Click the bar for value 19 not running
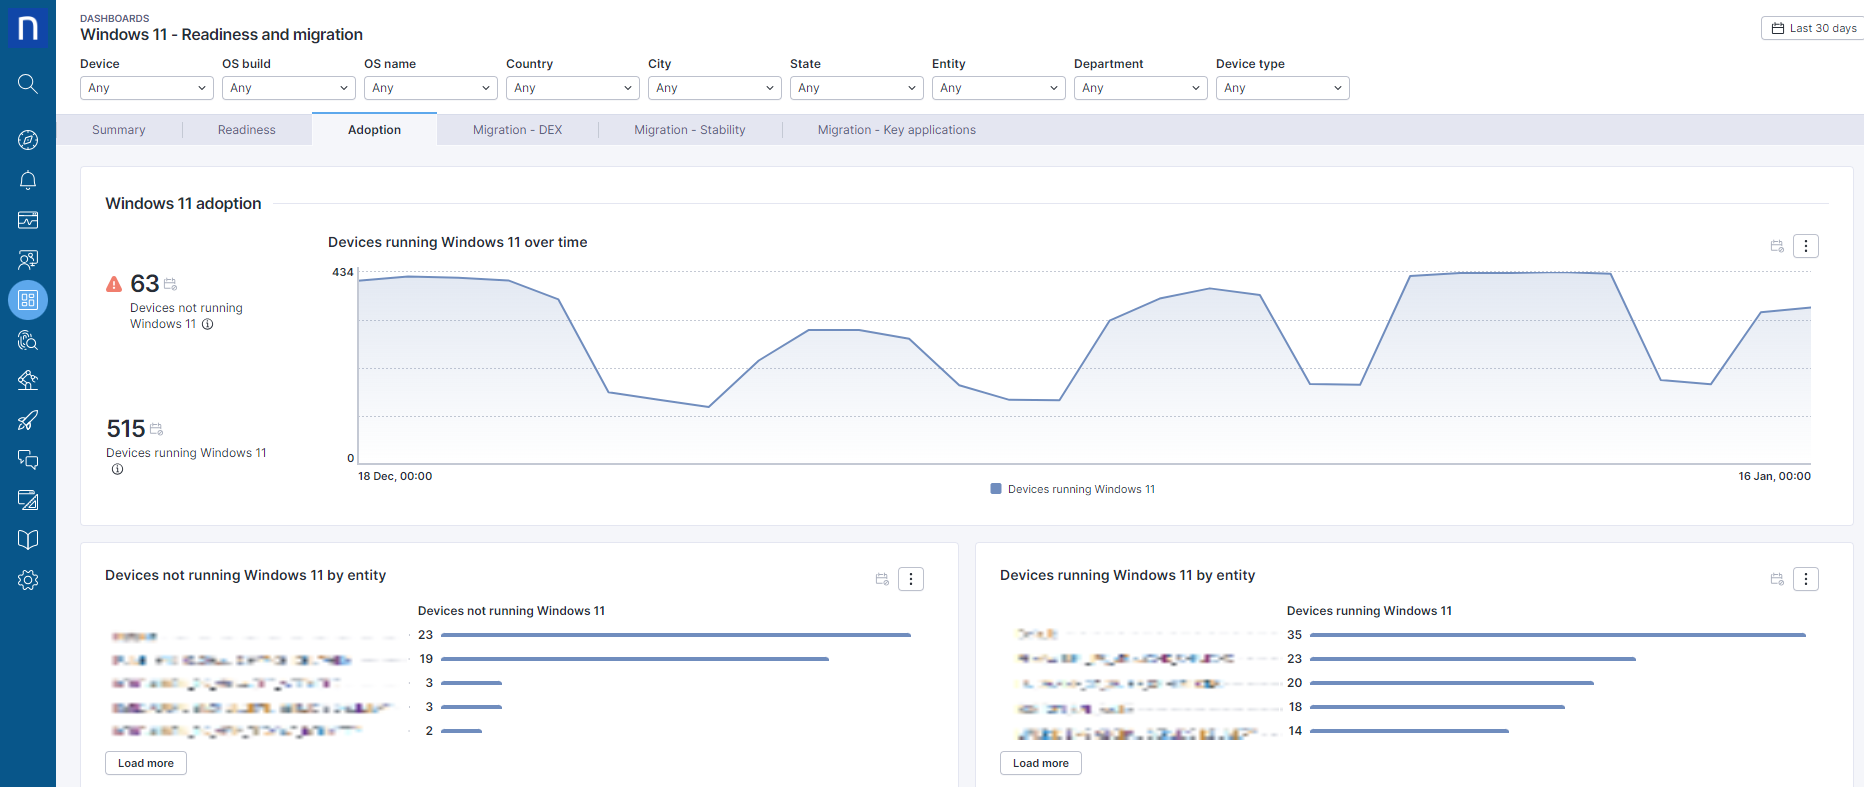 635,659
